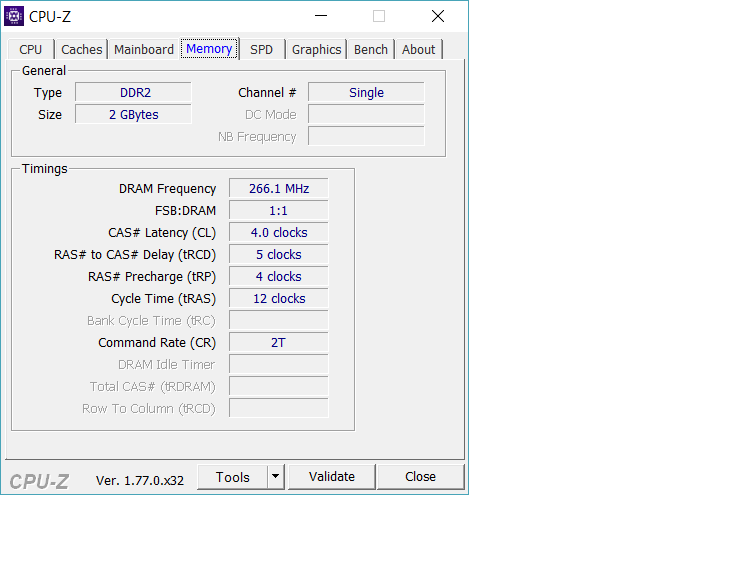The image size is (740, 562).
Task: Open the About tab
Action: point(419,50)
